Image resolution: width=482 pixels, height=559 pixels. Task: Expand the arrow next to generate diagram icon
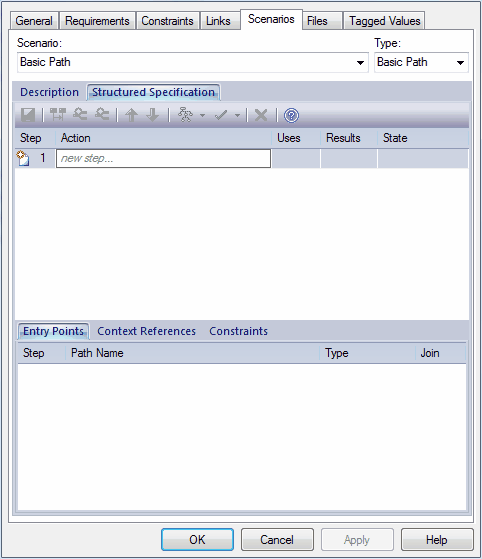(202, 116)
